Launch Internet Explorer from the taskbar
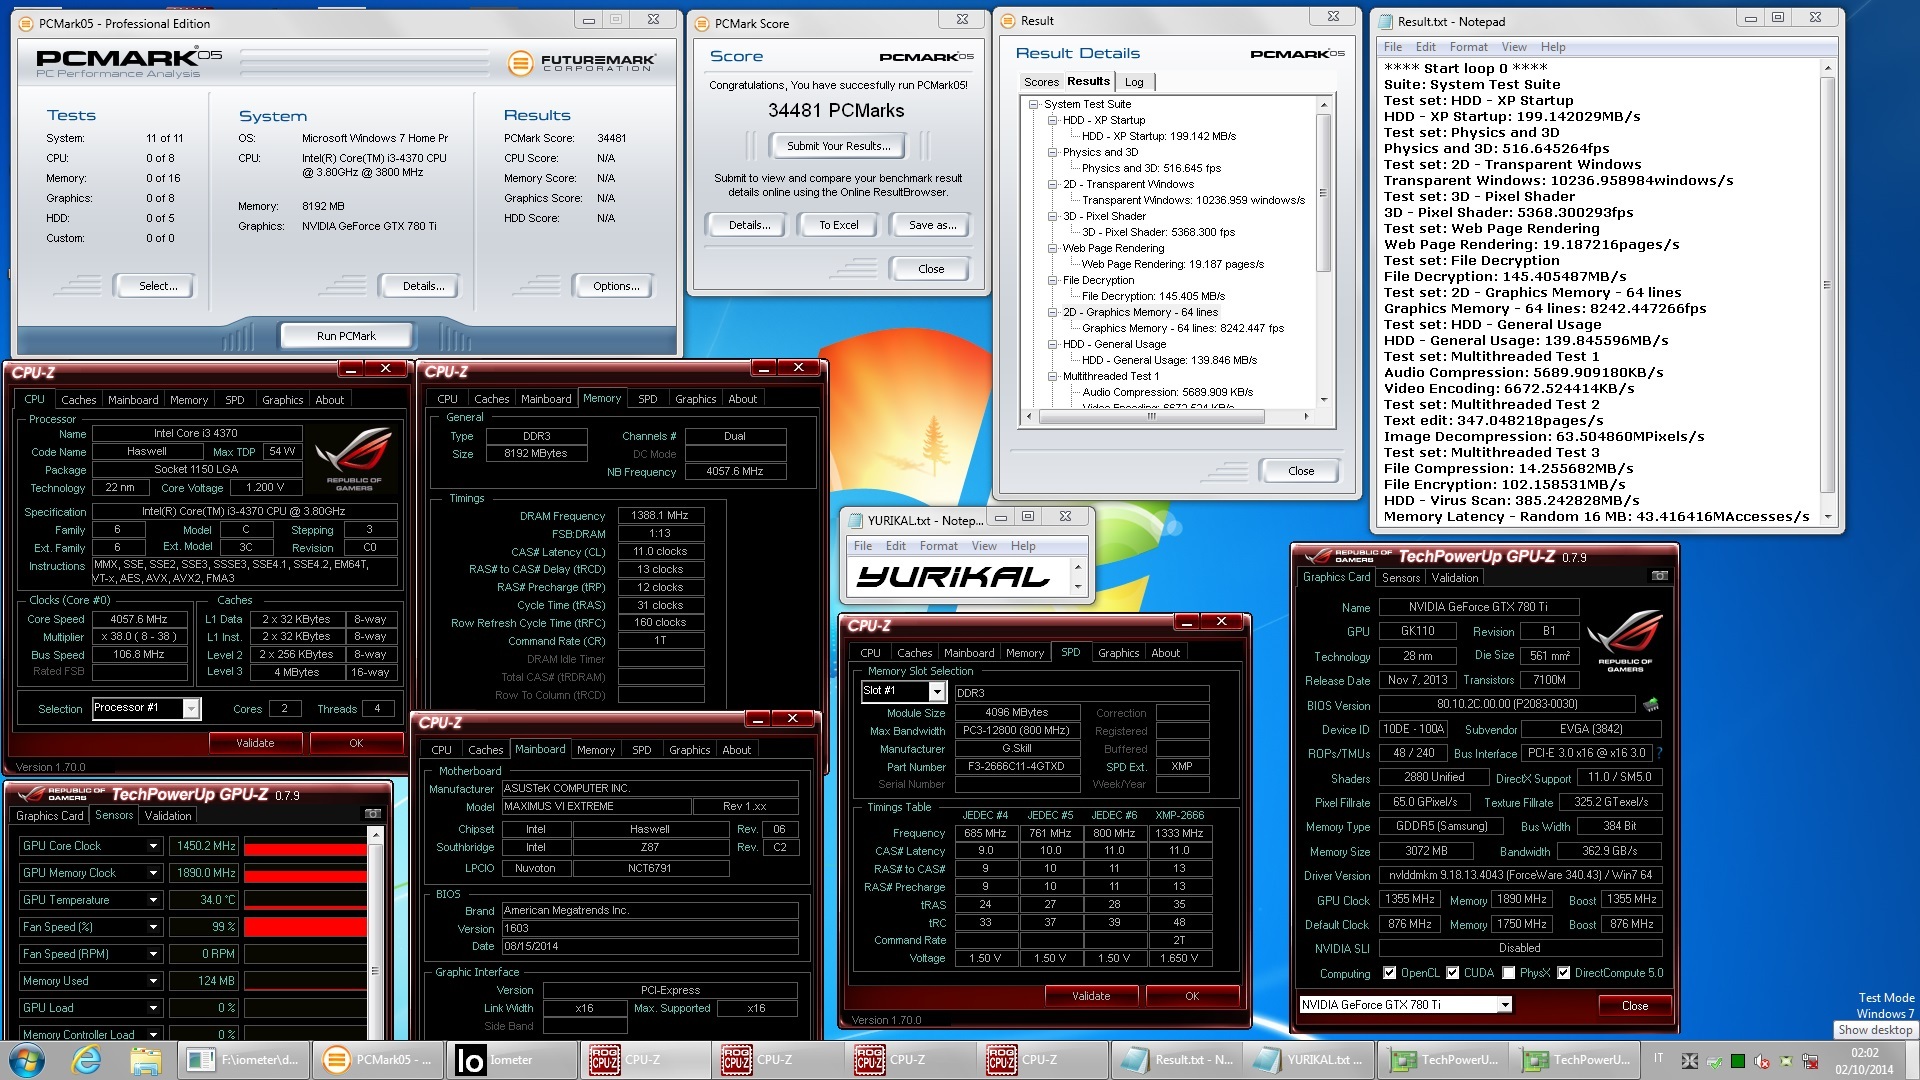This screenshot has width=1920, height=1080. 87,1059
